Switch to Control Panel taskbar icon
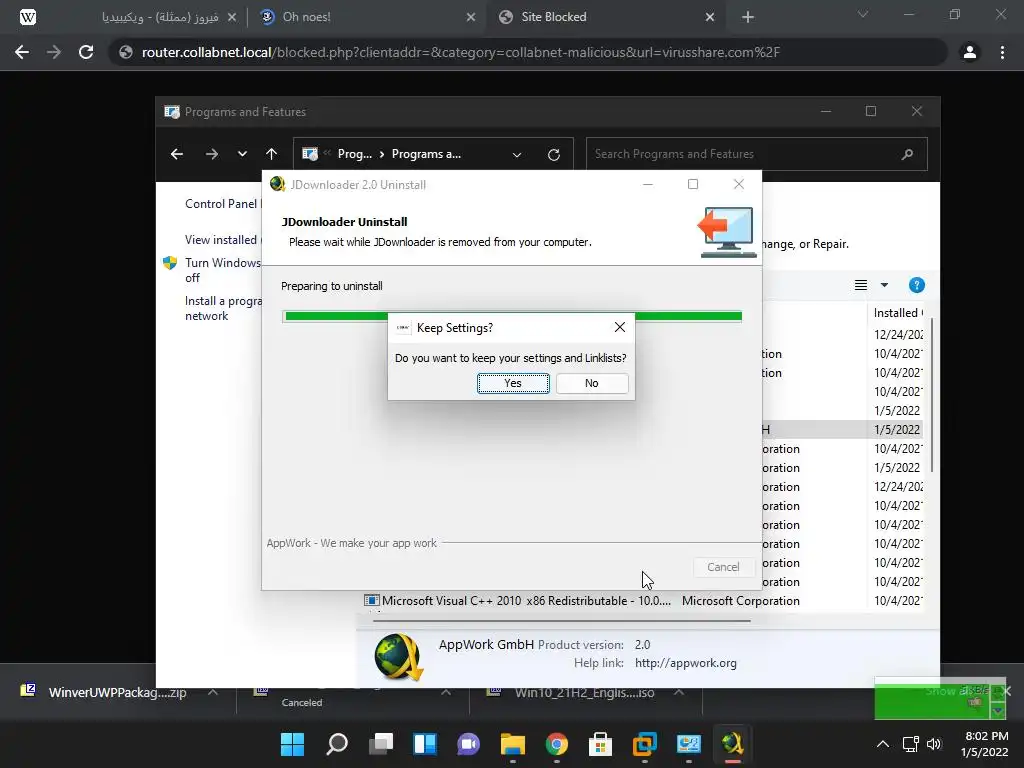Viewport: 1024px width, 768px height. click(688, 744)
